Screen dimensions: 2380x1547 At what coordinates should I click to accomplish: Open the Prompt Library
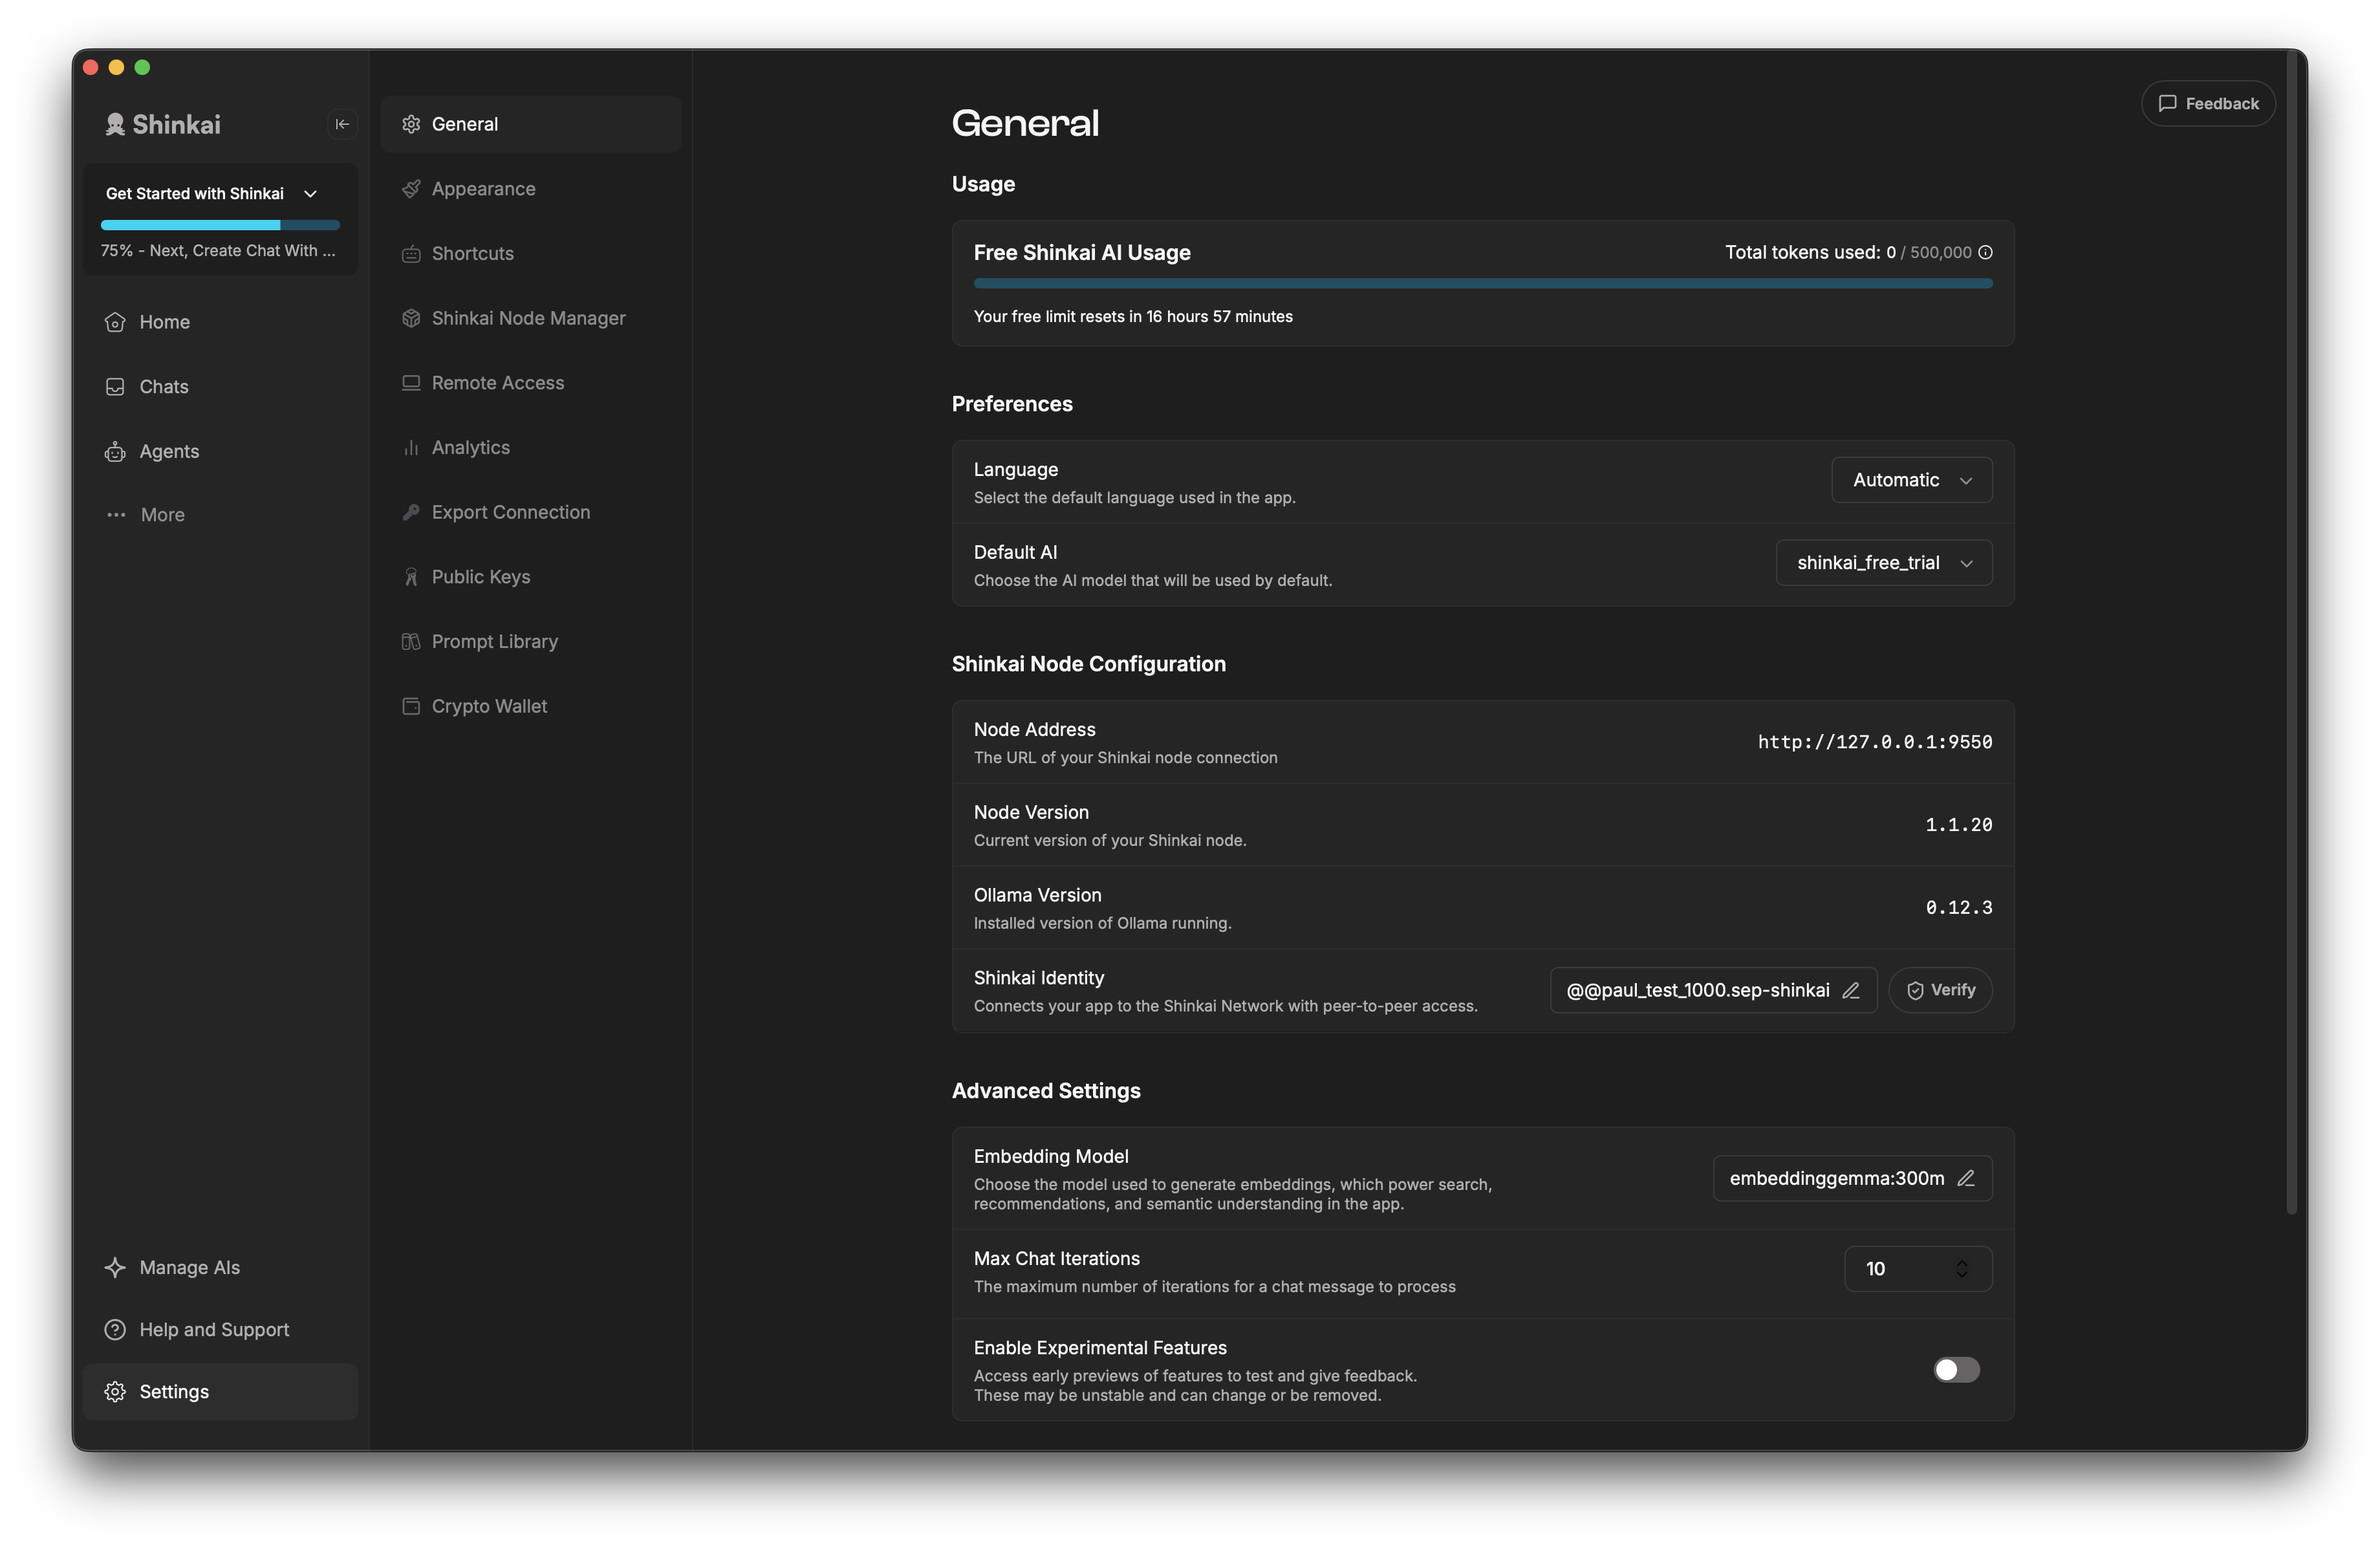coord(494,641)
